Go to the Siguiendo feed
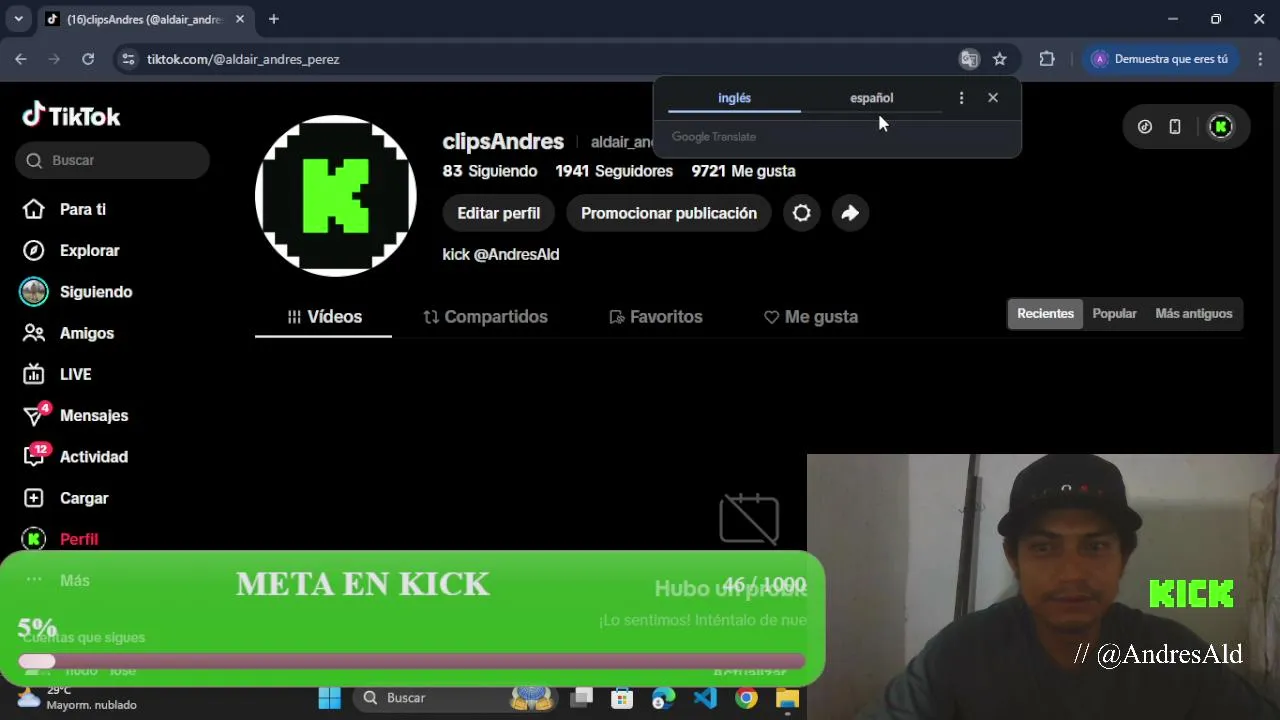This screenshot has height=720, width=1280. (x=76, y=292)
